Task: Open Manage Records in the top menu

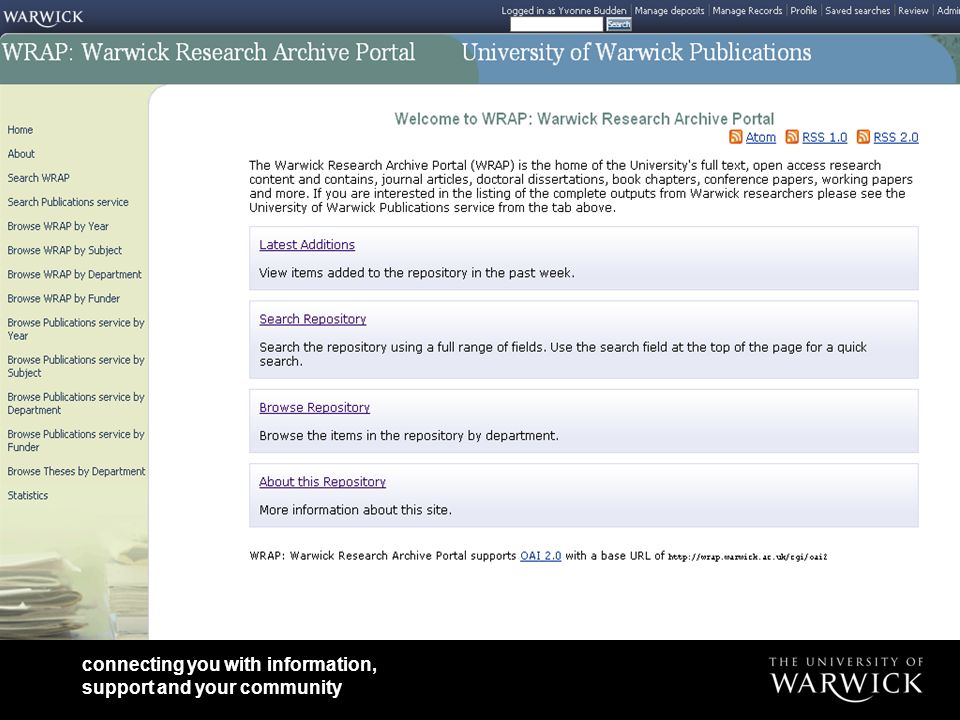Action: click(747, 10)
